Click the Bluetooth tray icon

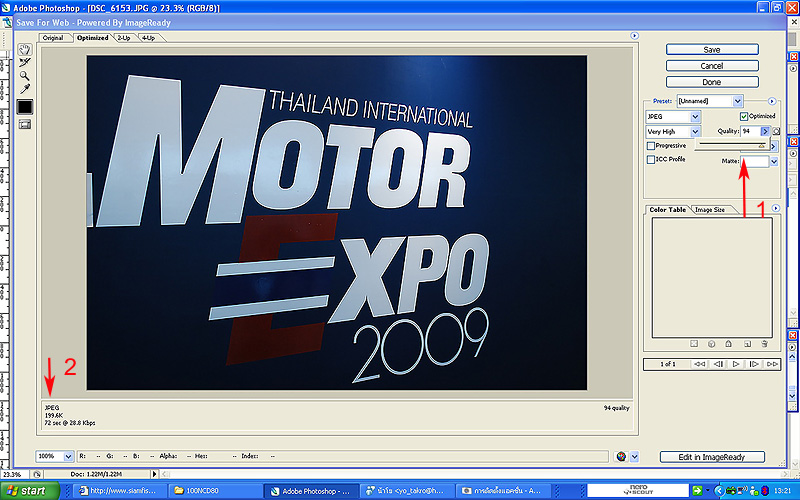[x=765, y=491]
